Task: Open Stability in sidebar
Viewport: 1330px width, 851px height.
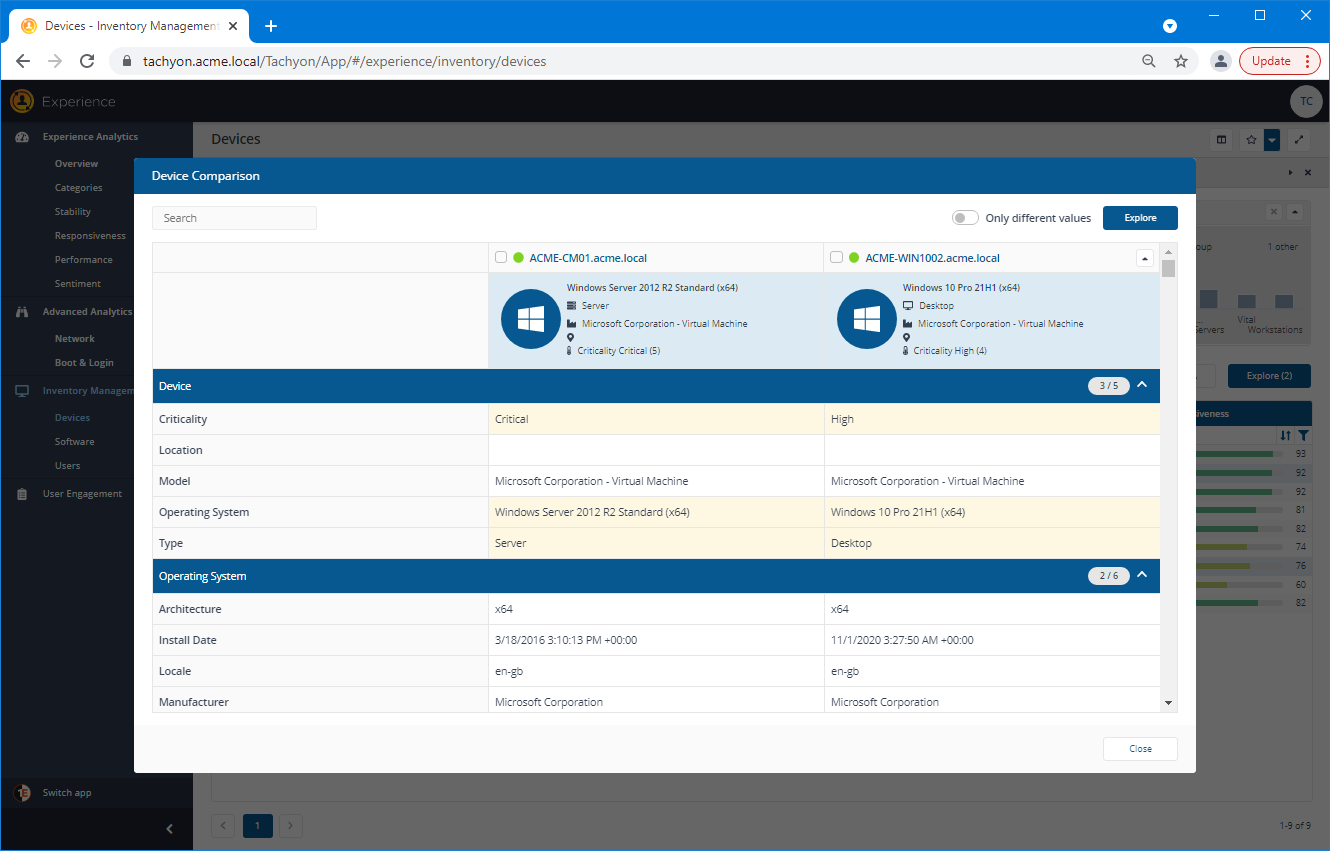Action: point(73,212)
